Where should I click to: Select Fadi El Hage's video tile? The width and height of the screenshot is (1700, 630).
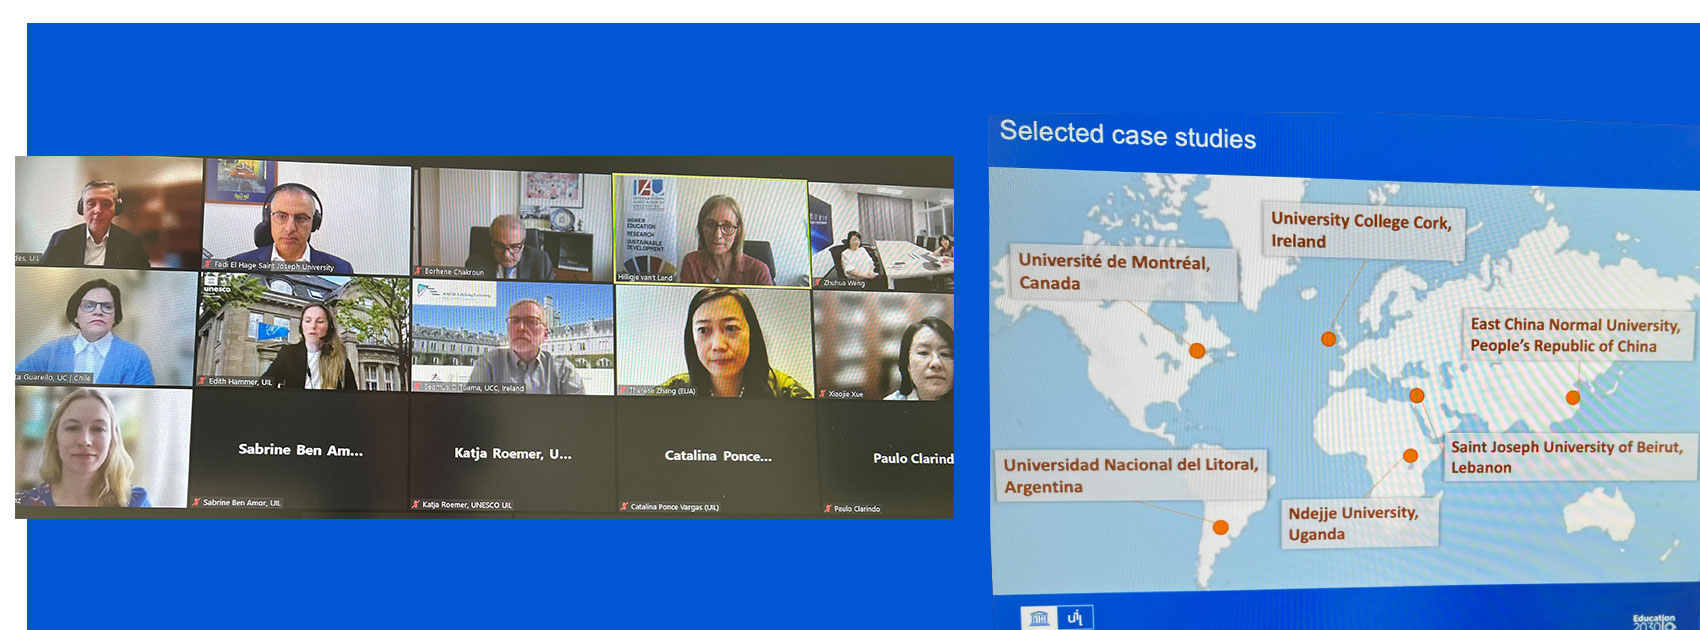[307, 216]
